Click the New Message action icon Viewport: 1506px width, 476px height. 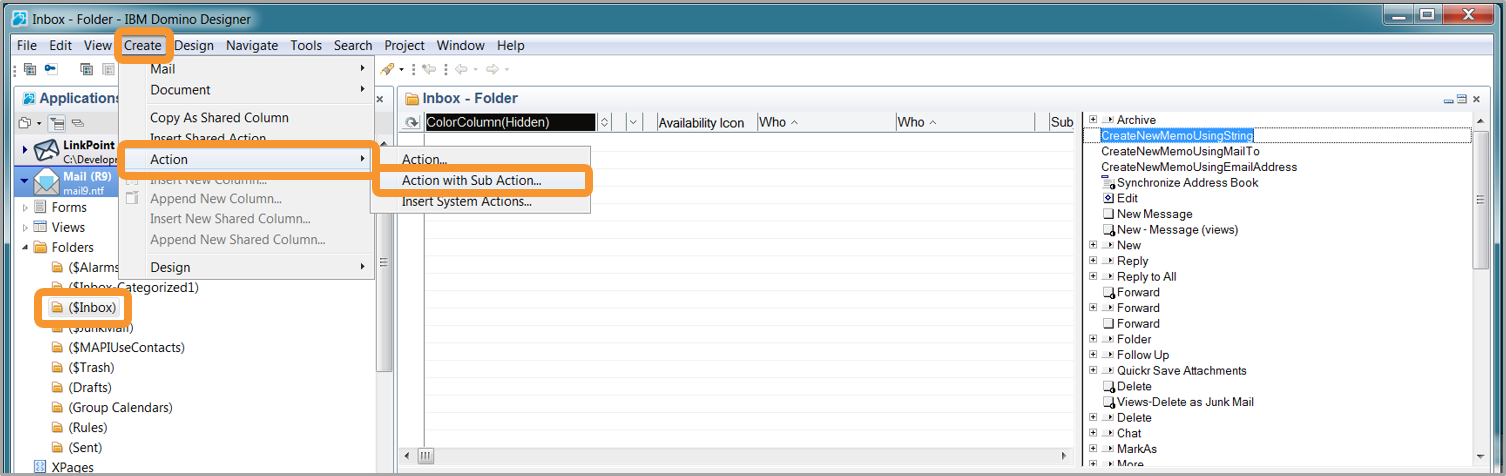1108,214
